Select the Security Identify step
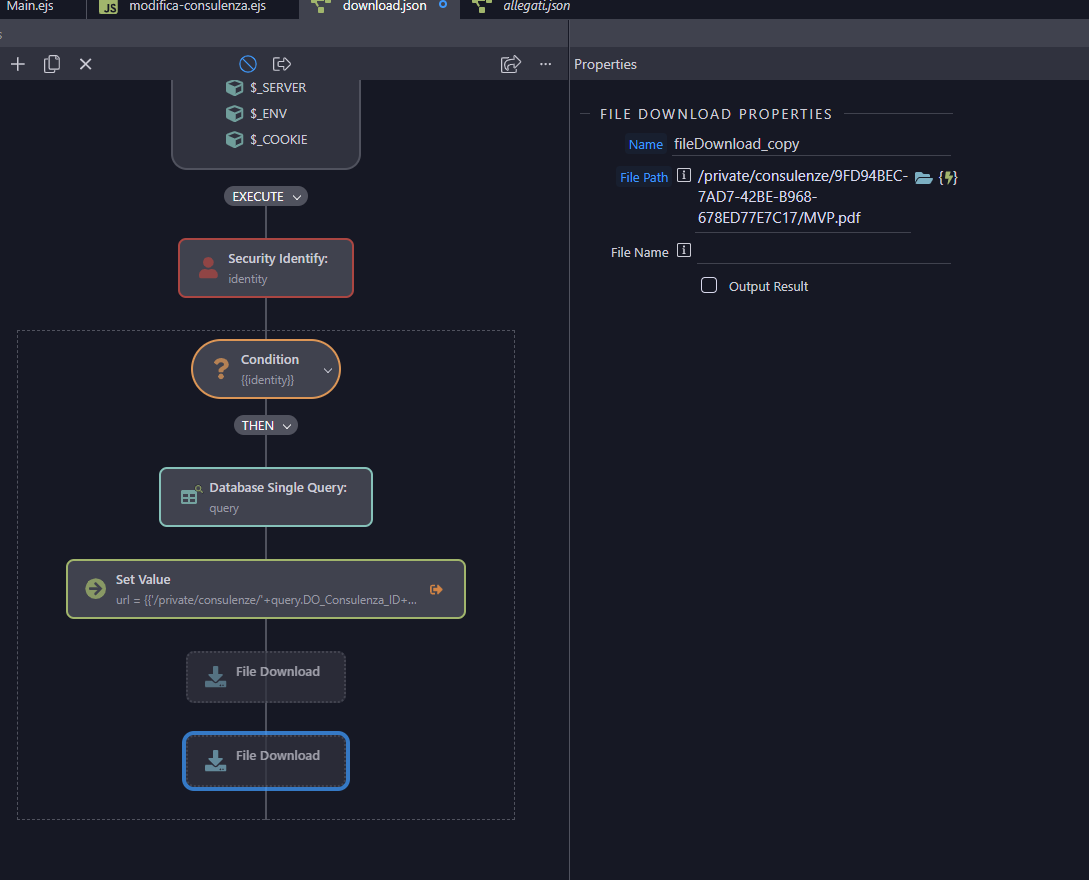This screenshot has width=1089, height=880. click(x=266, y=268)
